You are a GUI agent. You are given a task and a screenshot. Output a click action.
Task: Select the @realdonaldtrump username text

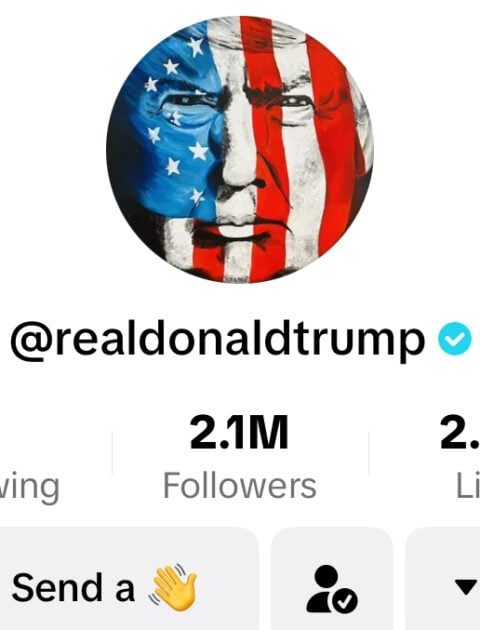[217, 340]
